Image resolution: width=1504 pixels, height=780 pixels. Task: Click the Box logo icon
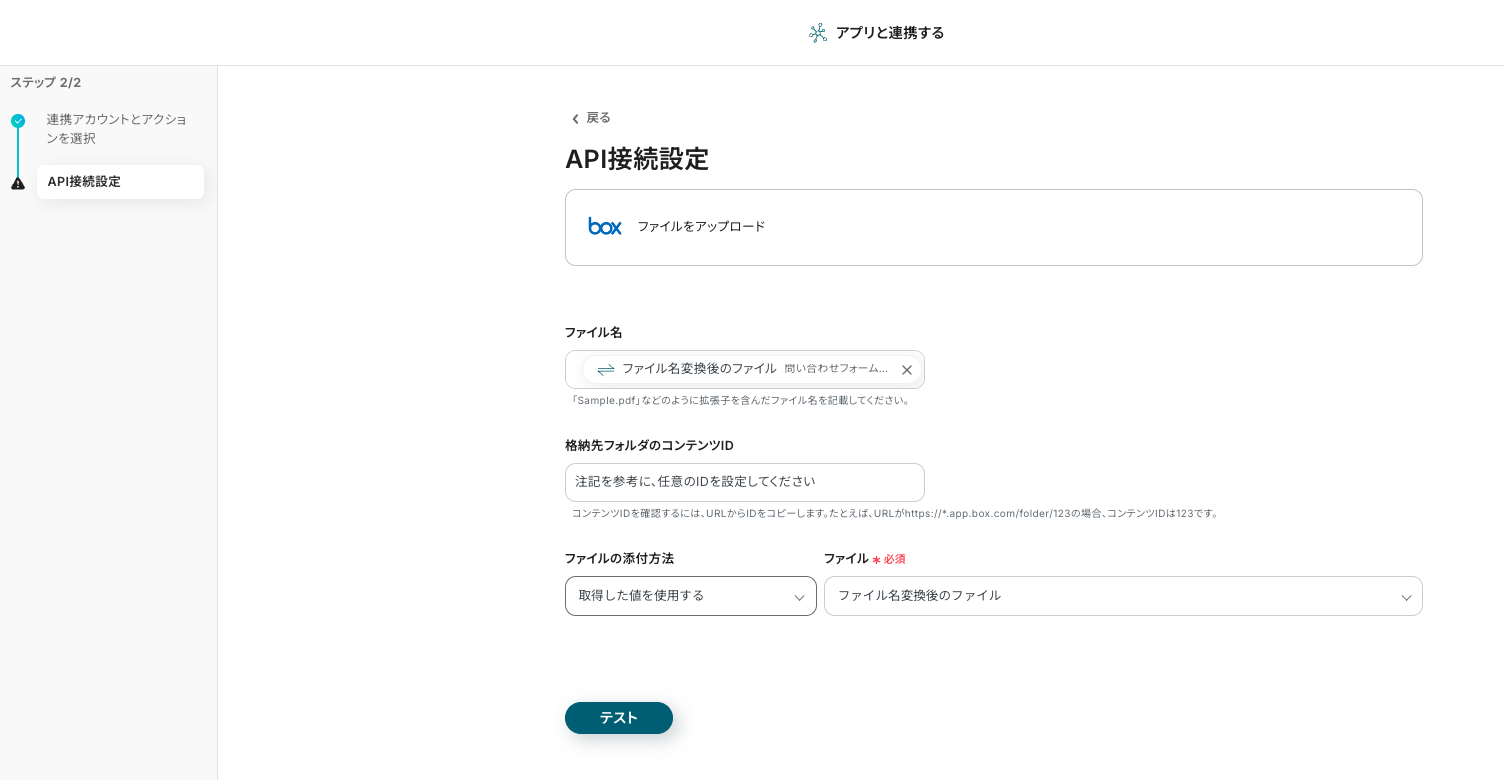coord(605,227)
